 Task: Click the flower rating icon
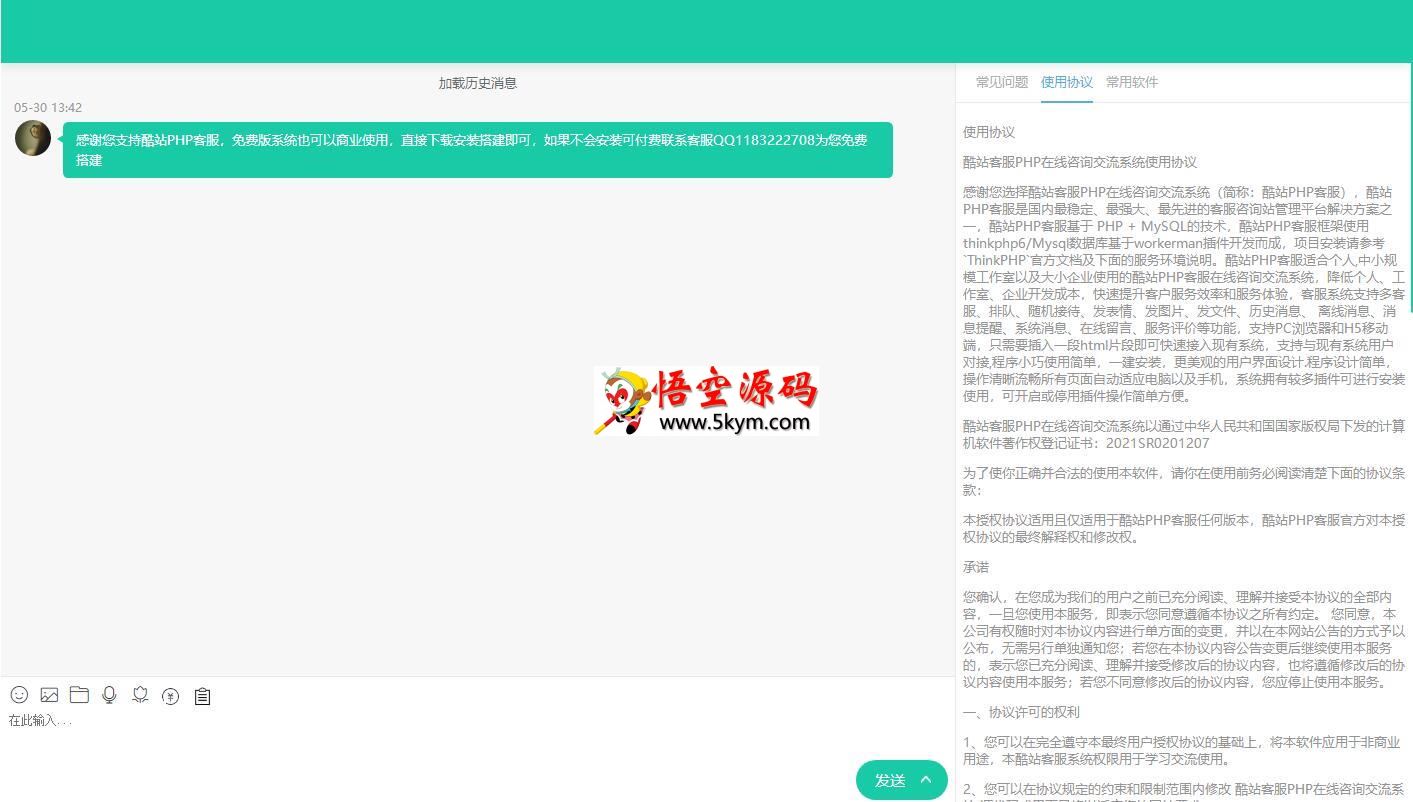pyautogui.click(x=140, y=695)
